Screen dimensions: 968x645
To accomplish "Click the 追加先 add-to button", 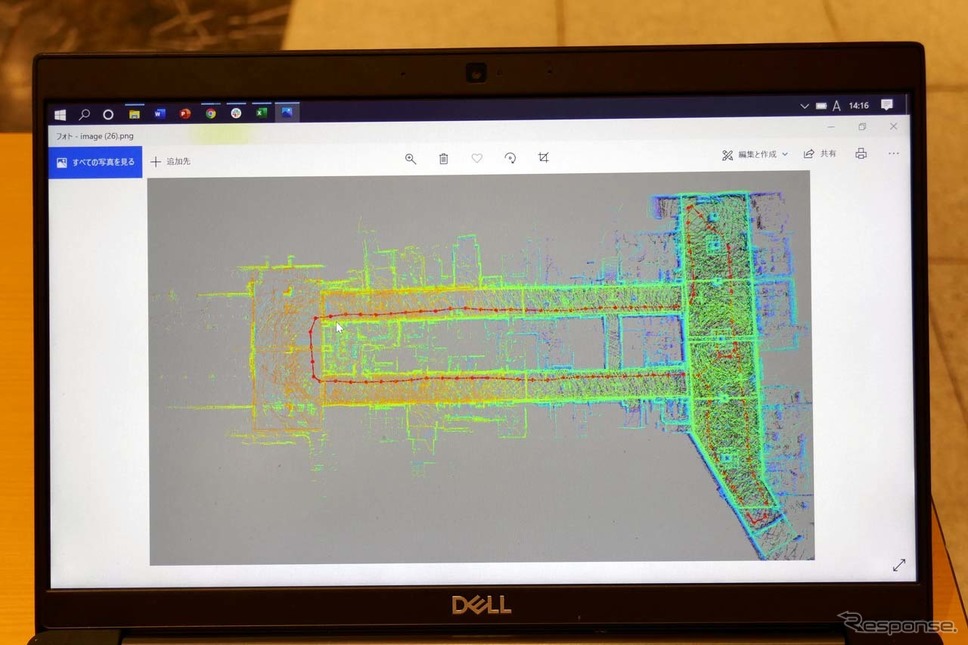I will coord(170,162).
